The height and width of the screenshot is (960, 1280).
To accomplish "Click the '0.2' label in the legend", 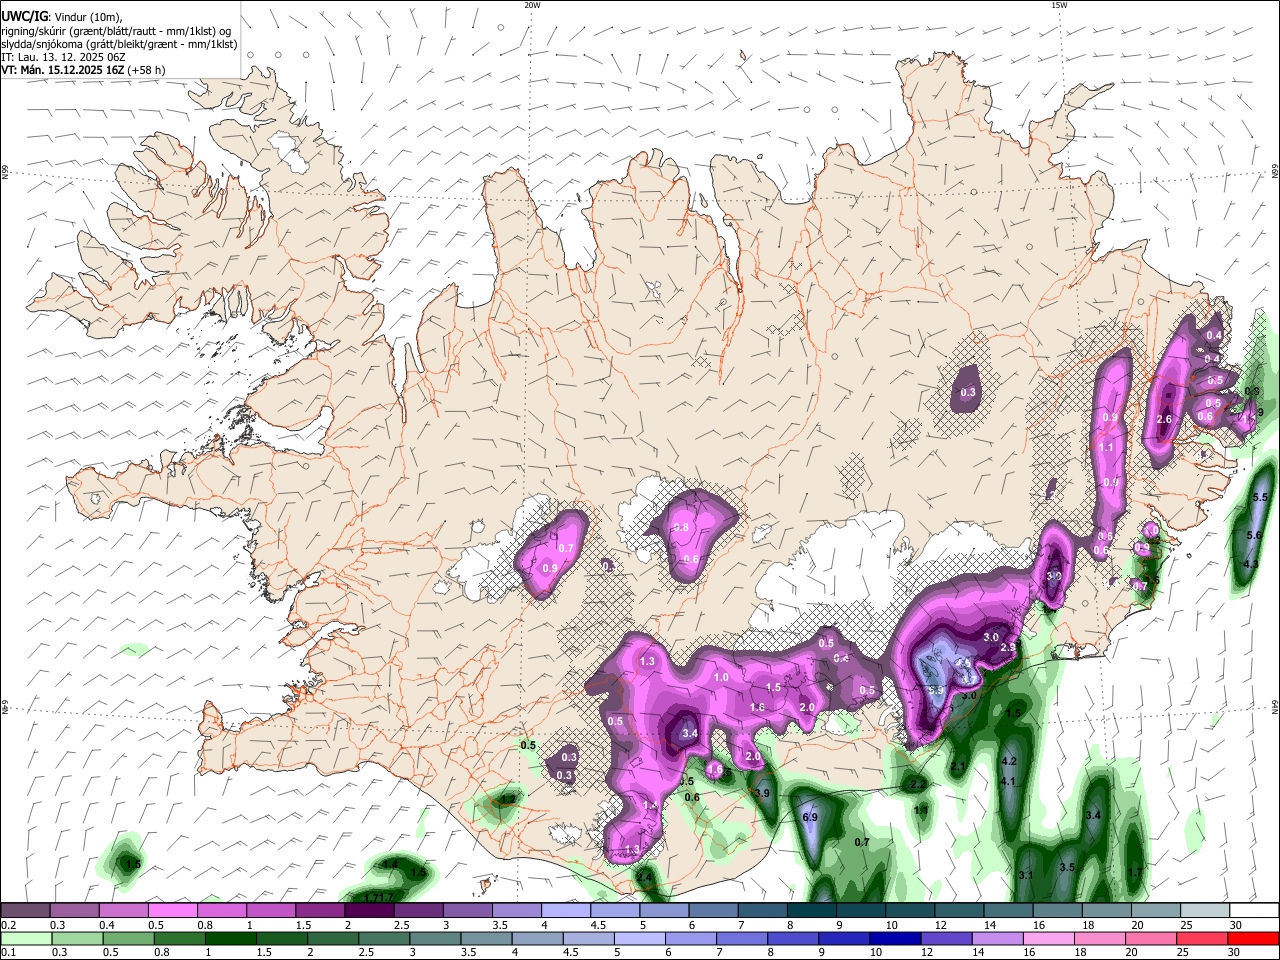I will 8,924.
